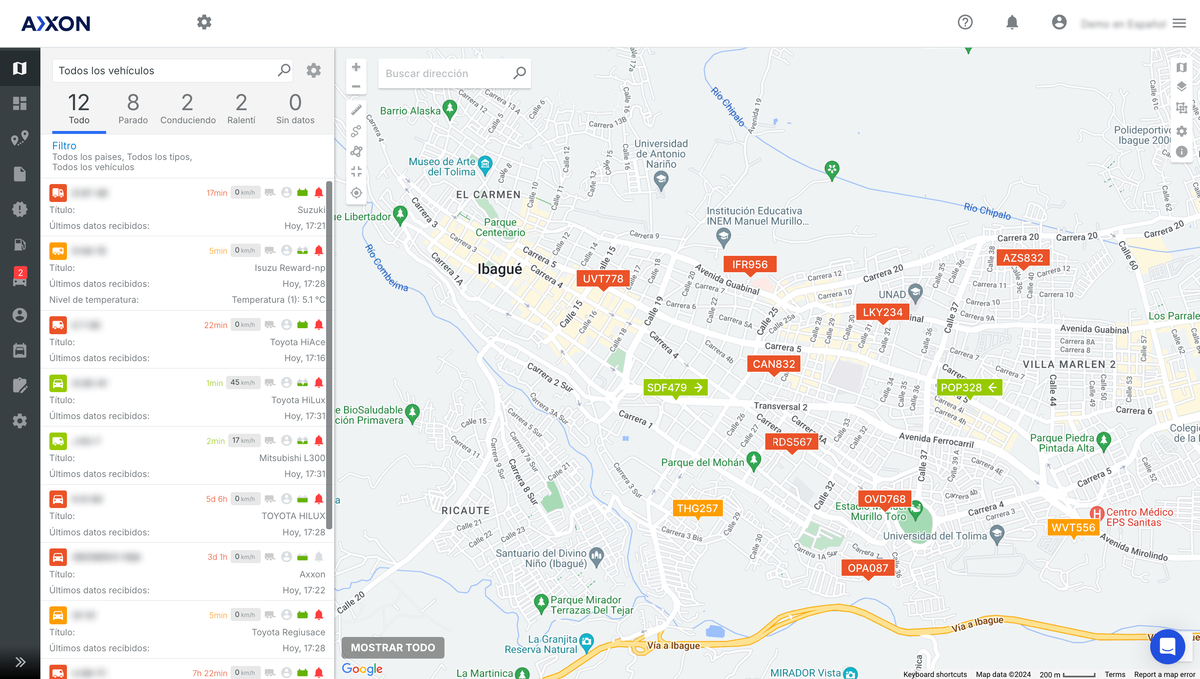Select the UVT778 vehicle marker
The height and width of the screenshot is (679, 1200).
click(603, 279)
